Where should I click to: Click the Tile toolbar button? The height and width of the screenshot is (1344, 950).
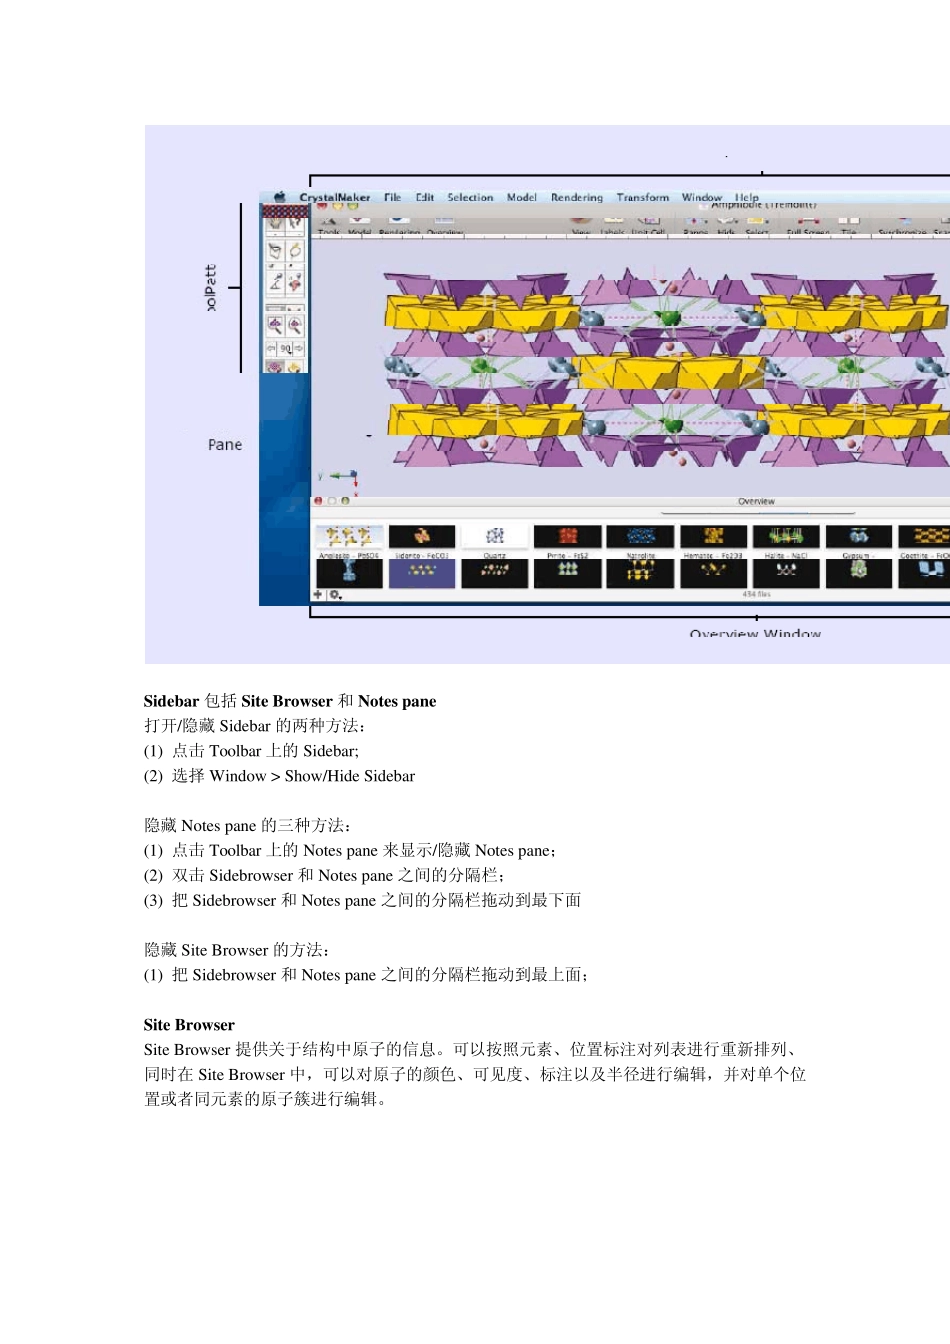848,228
